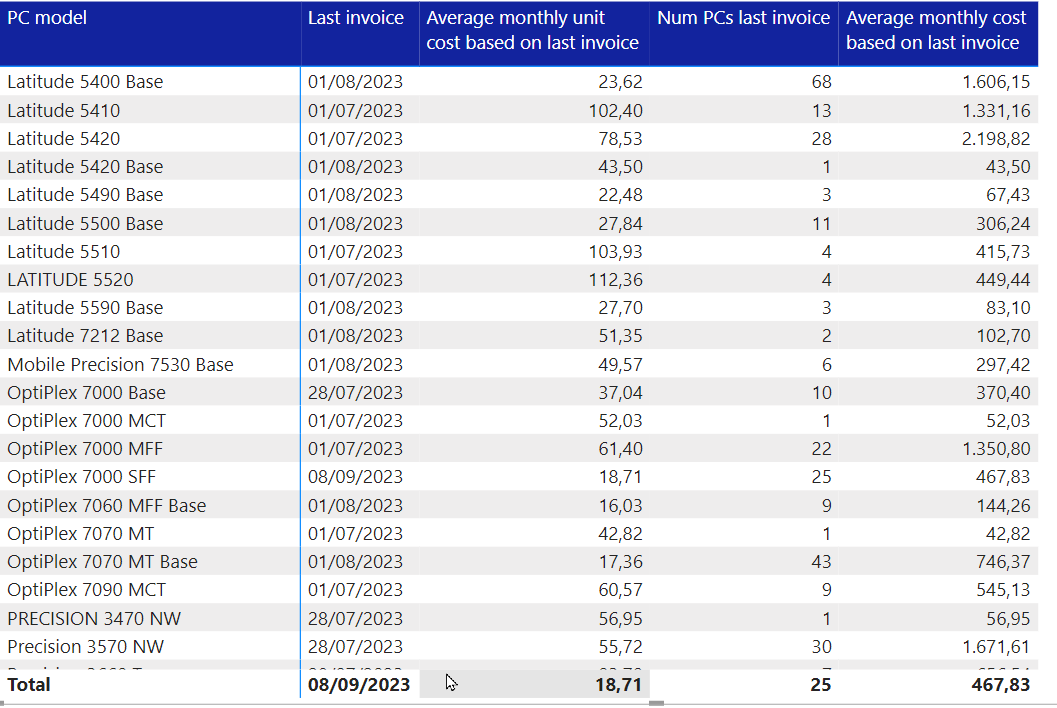1057x708 pixels.
Task: Click the monthly cost value 2.198,82
Action: point(996,139)
